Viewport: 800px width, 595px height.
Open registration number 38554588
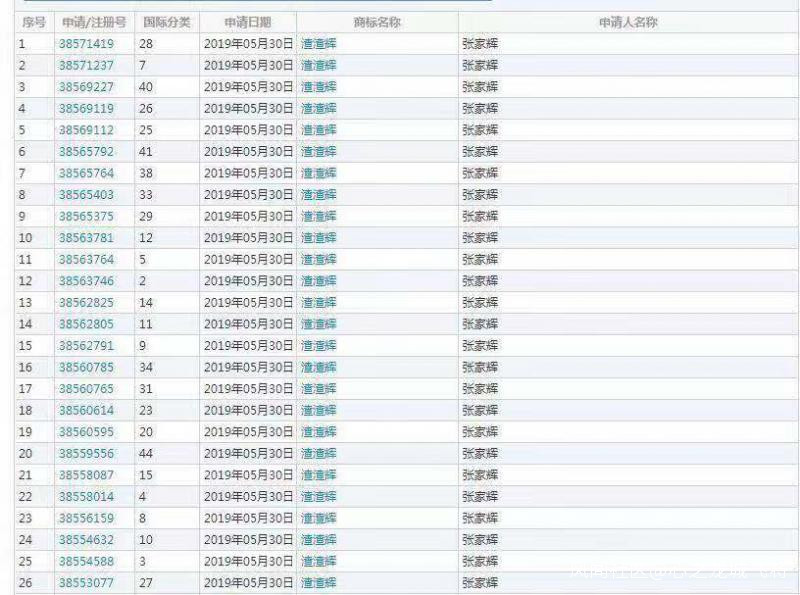[86, 561]
